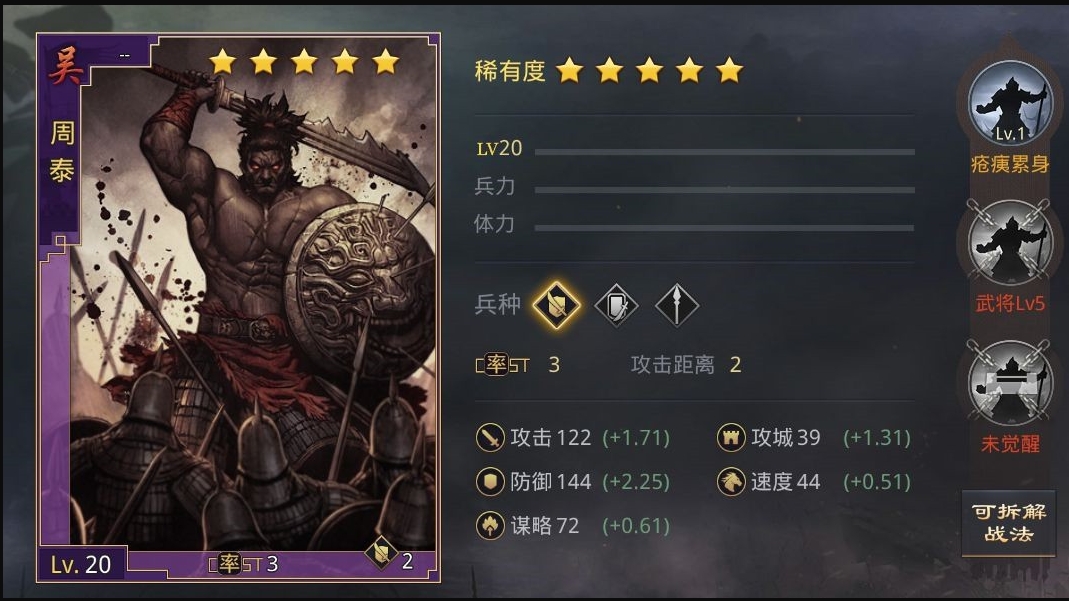The image size is (1069, 601).
Task: Open the locked 武将Lv5 skill slot
Action: click(1010, 242)
